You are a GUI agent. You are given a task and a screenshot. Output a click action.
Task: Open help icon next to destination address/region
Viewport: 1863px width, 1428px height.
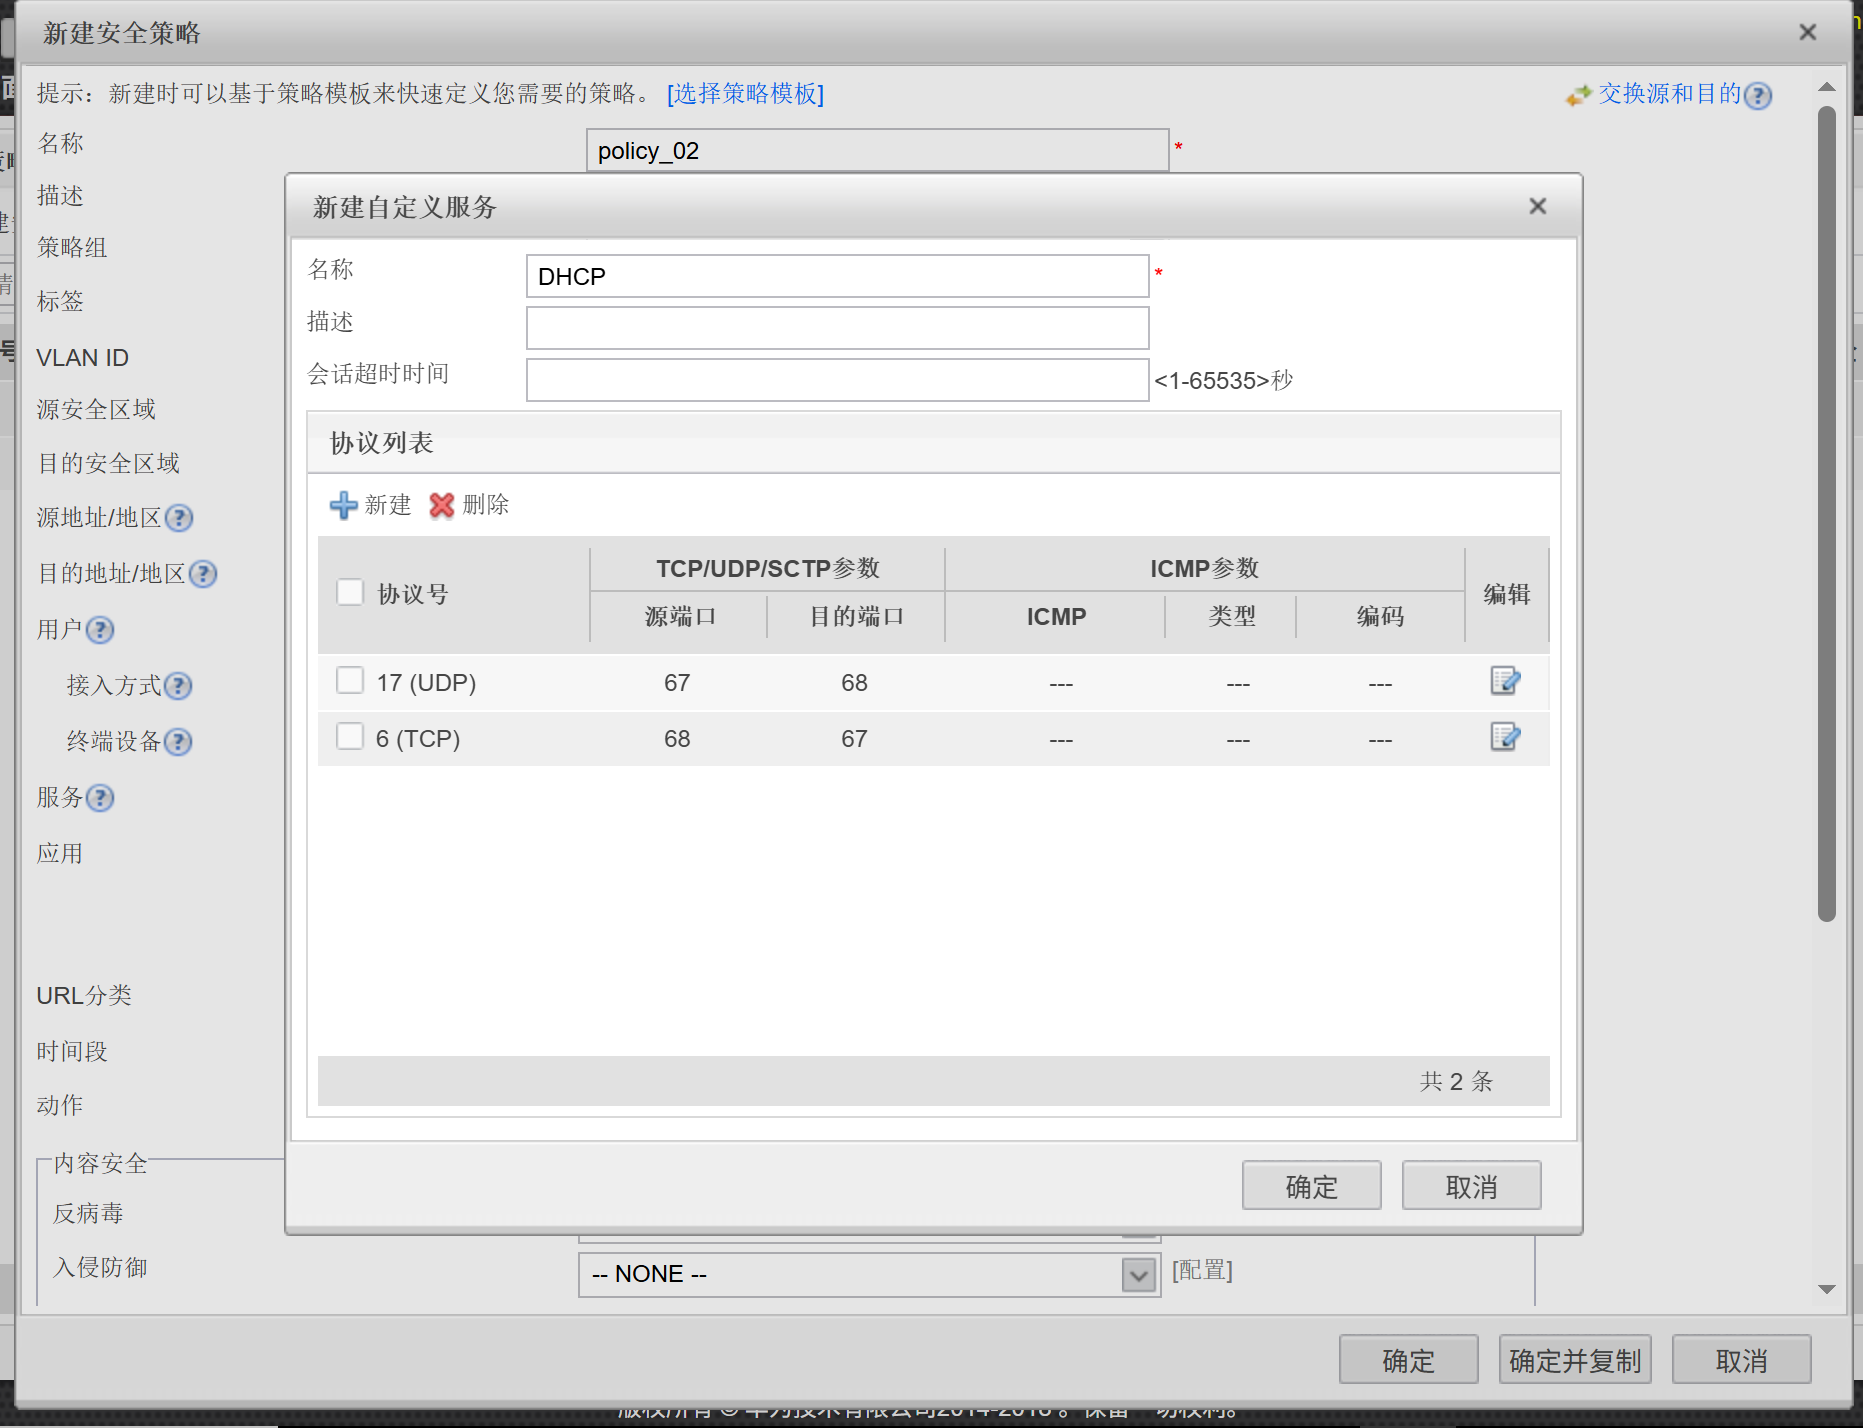coord(203,573)
